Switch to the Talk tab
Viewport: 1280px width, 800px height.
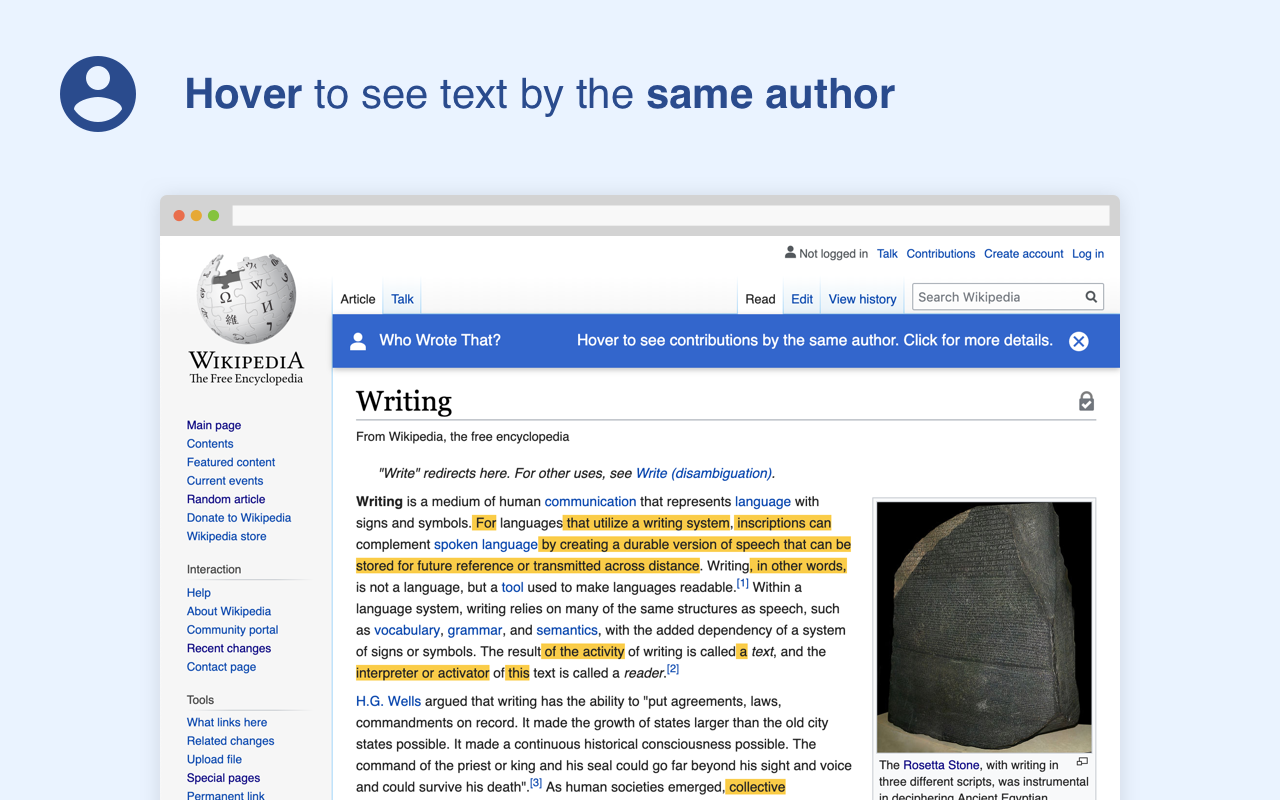click(401, 298)
